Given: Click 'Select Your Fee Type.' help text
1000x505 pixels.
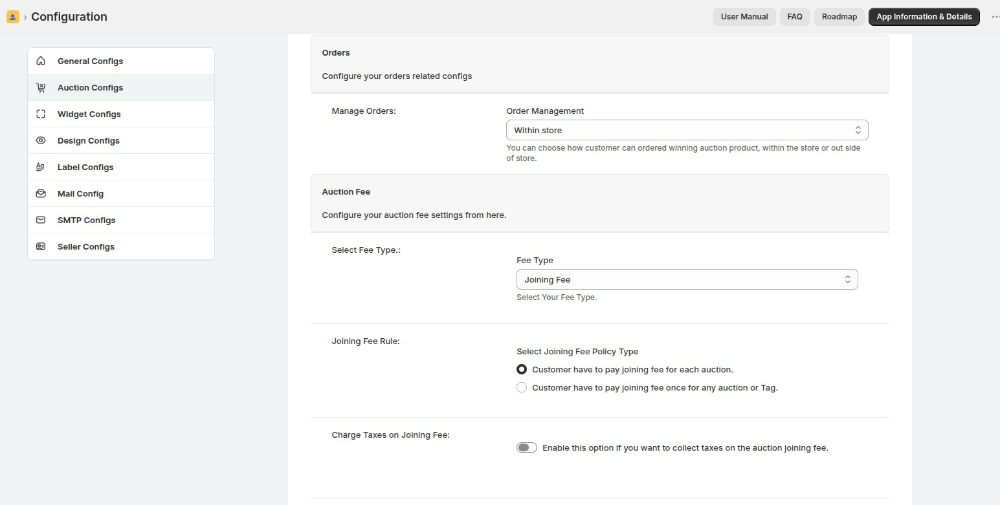Looking at the screenshot, I should click(556, 297).
